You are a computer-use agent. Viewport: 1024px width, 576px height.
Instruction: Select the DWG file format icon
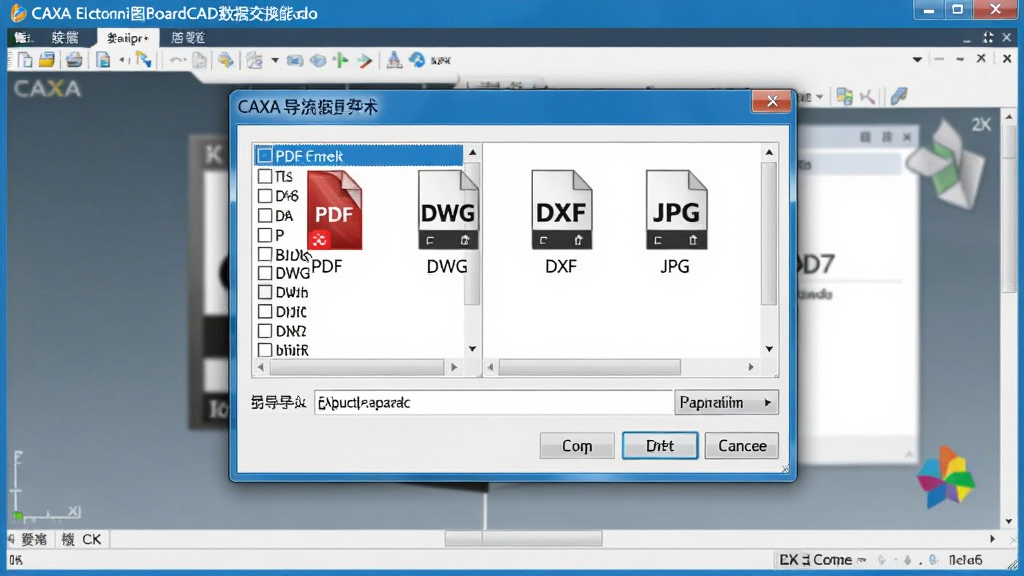(x=447, y=210)
